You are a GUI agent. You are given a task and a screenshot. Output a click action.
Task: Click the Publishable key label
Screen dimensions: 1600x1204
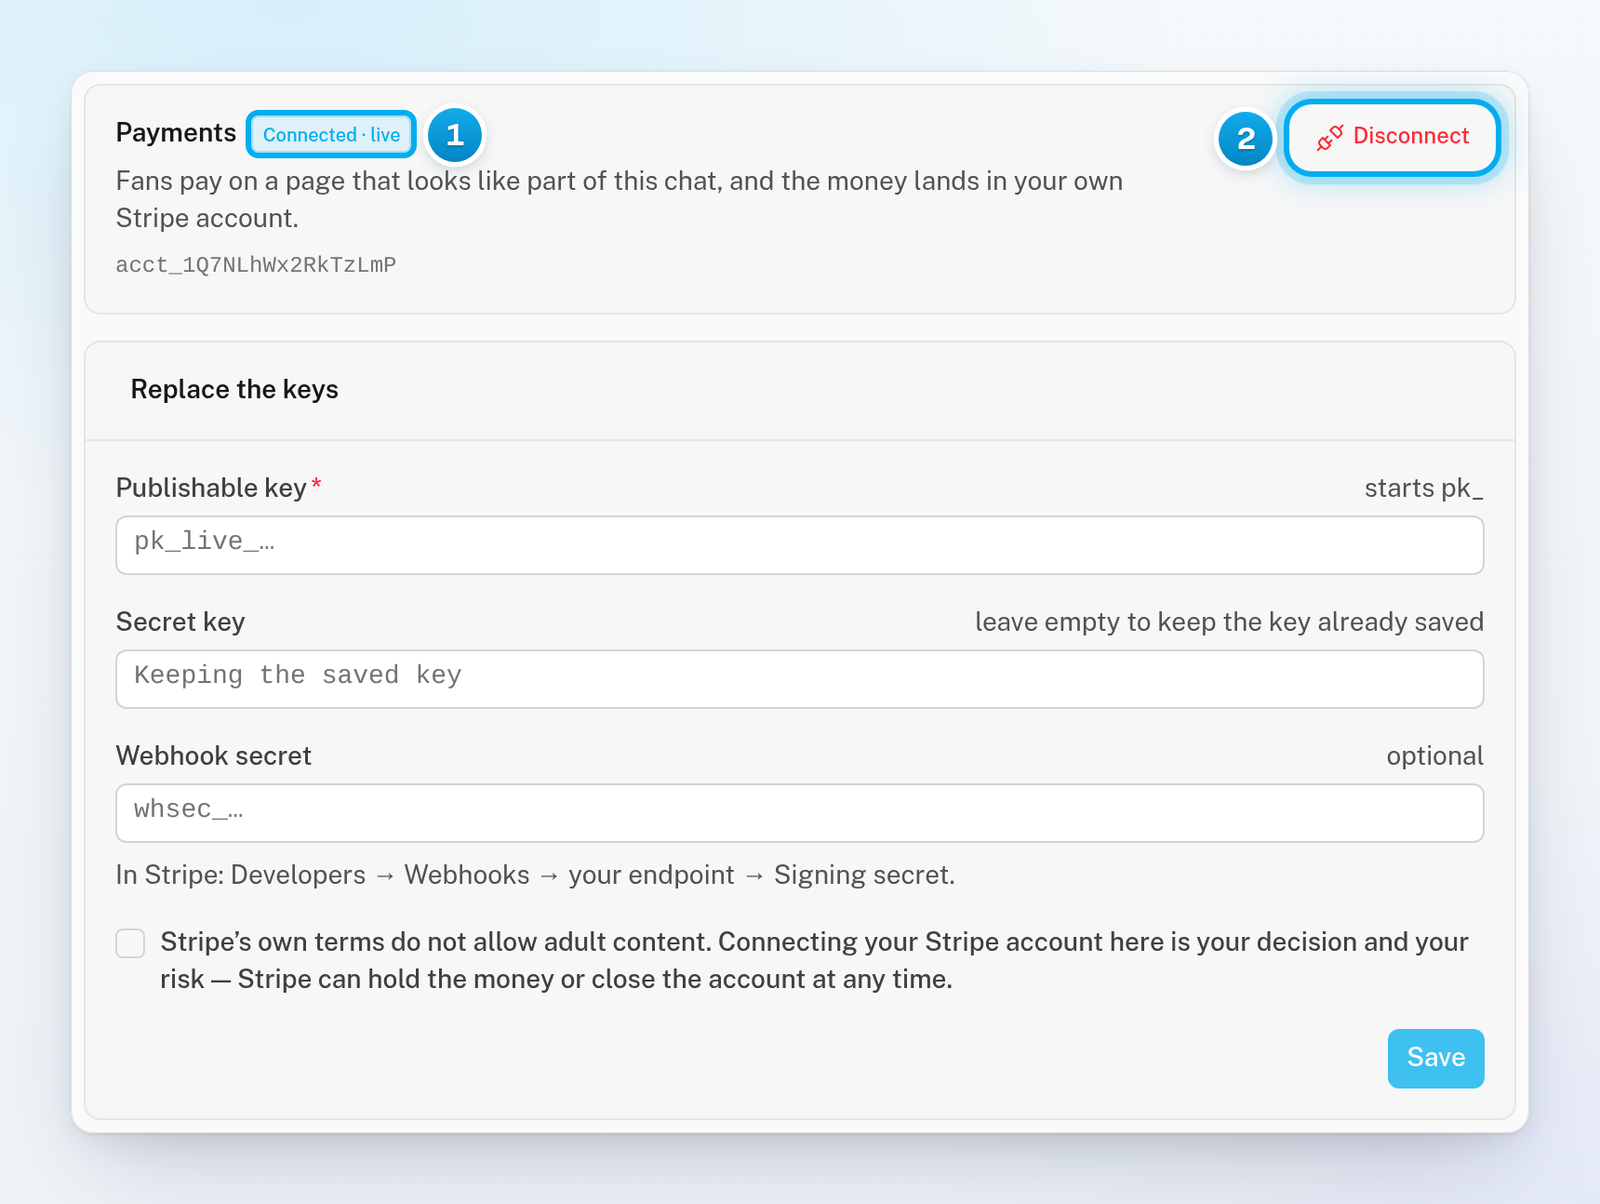(x=211, y=488)
